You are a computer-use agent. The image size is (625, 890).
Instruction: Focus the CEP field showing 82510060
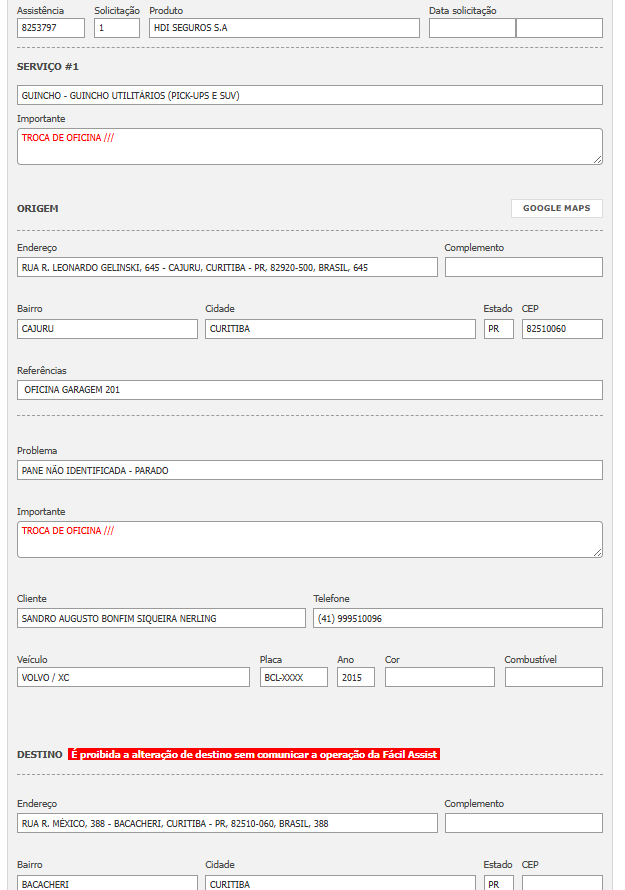pos(562,329)
